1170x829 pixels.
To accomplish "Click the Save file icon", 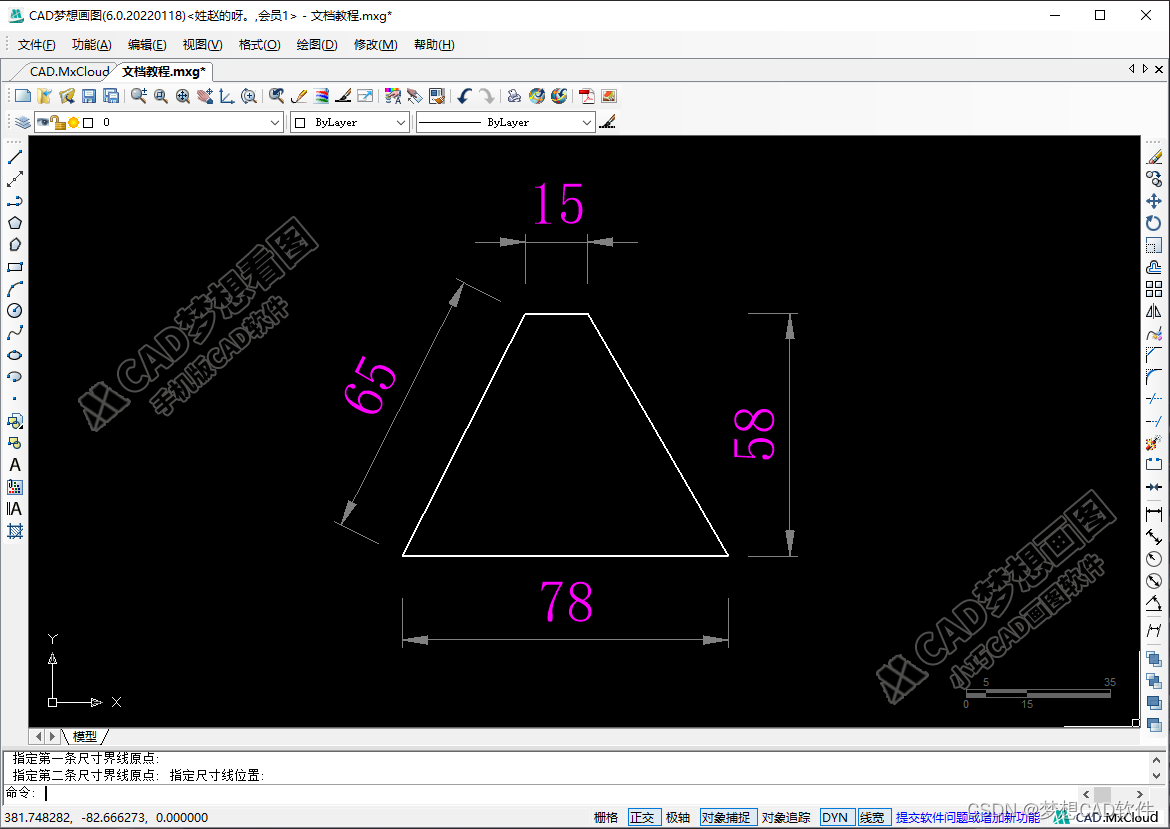I will (89, 96).
